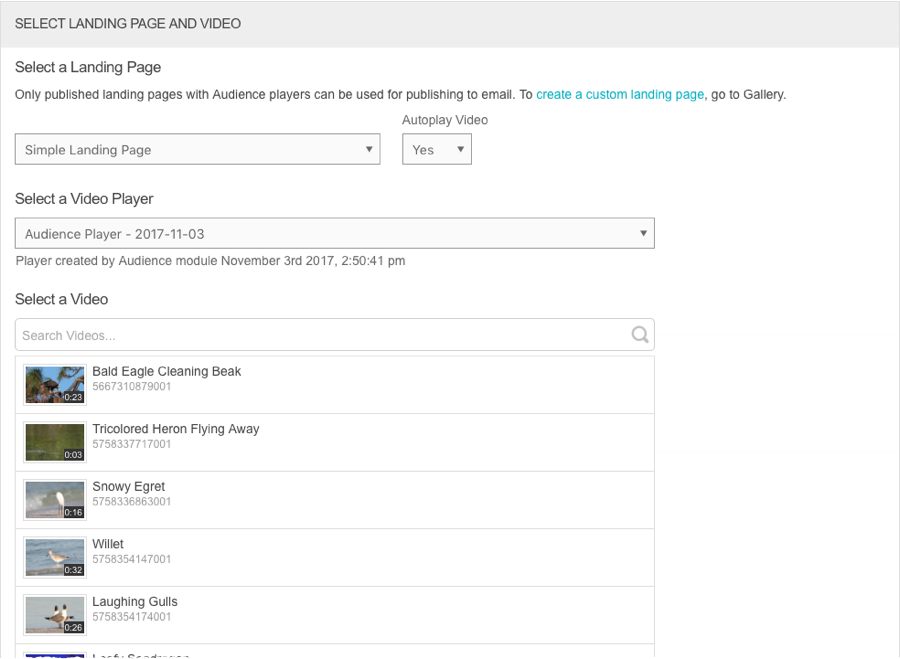Select the Bald Eagle Cleaning Beak title

tap(167, 371)
